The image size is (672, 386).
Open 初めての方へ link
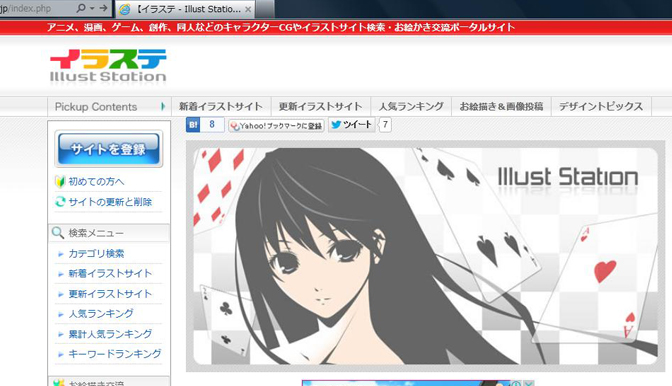tap(96, 182)
